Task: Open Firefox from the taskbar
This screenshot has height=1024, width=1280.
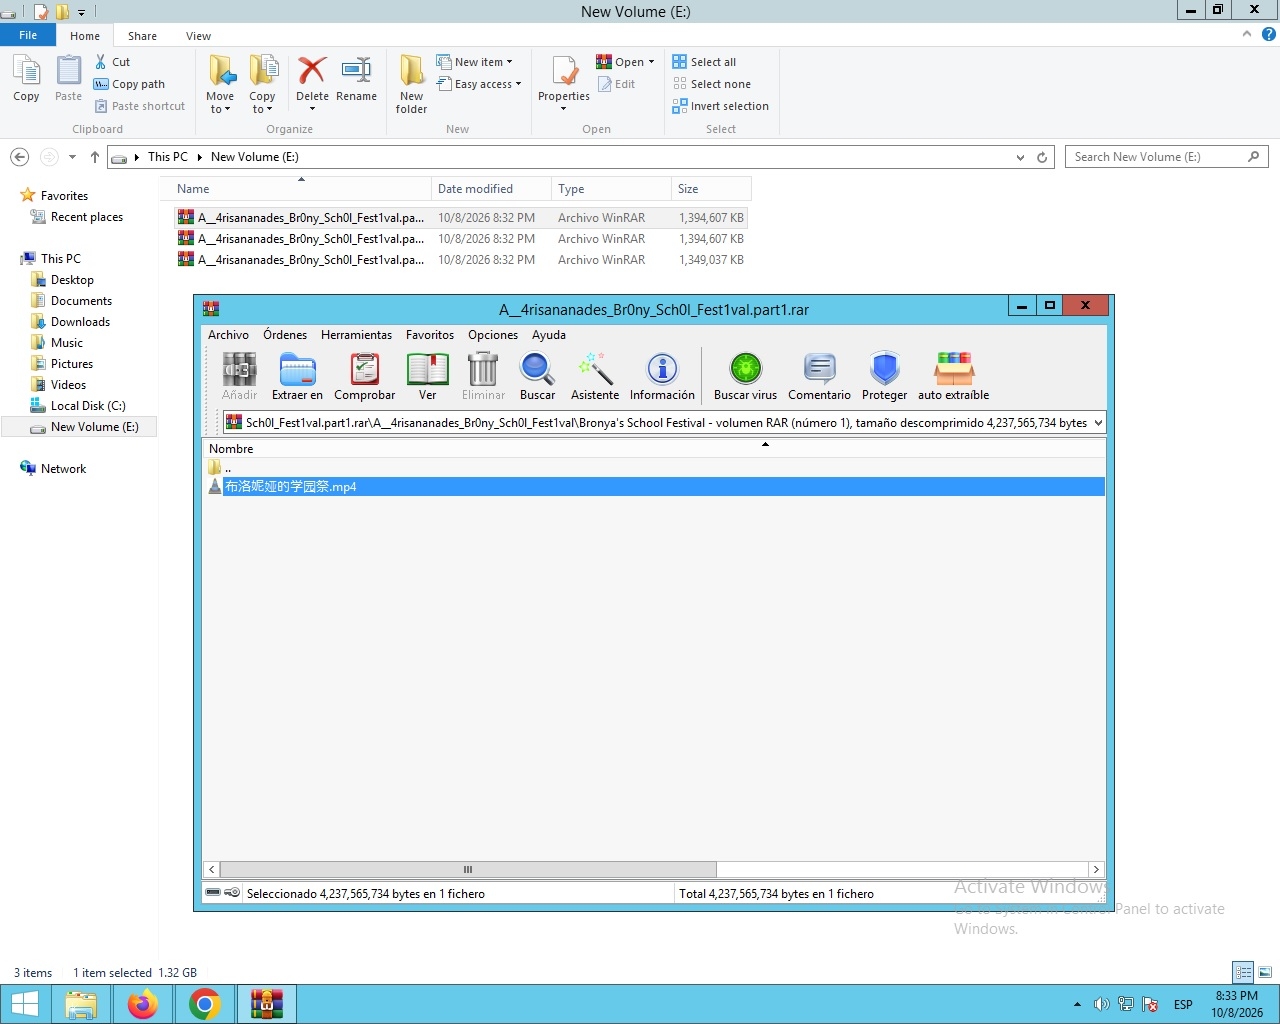Action: tap(143, 1004)
